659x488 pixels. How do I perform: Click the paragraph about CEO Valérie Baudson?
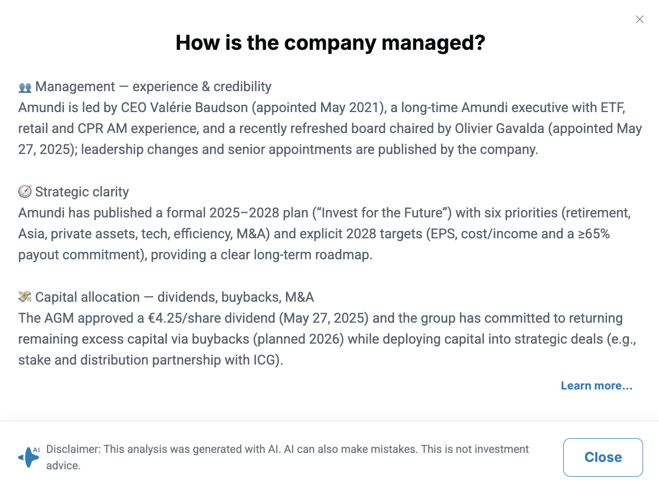pos(330,129)
